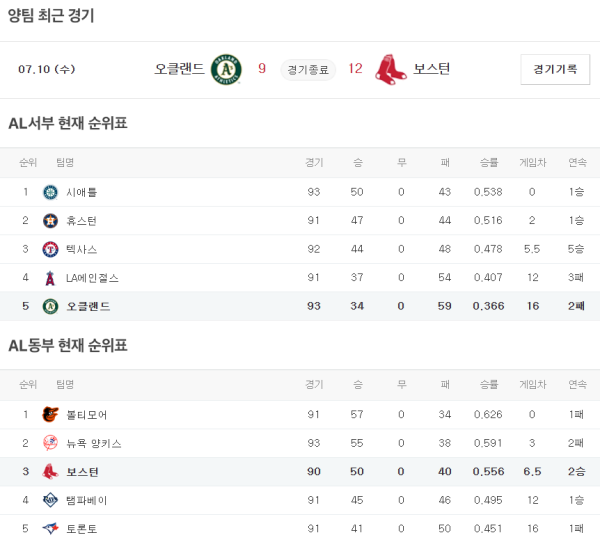Click the LA Angels team logo
Image resolution: width=600 pixels, height=542 pixels.
coord(50,278)
